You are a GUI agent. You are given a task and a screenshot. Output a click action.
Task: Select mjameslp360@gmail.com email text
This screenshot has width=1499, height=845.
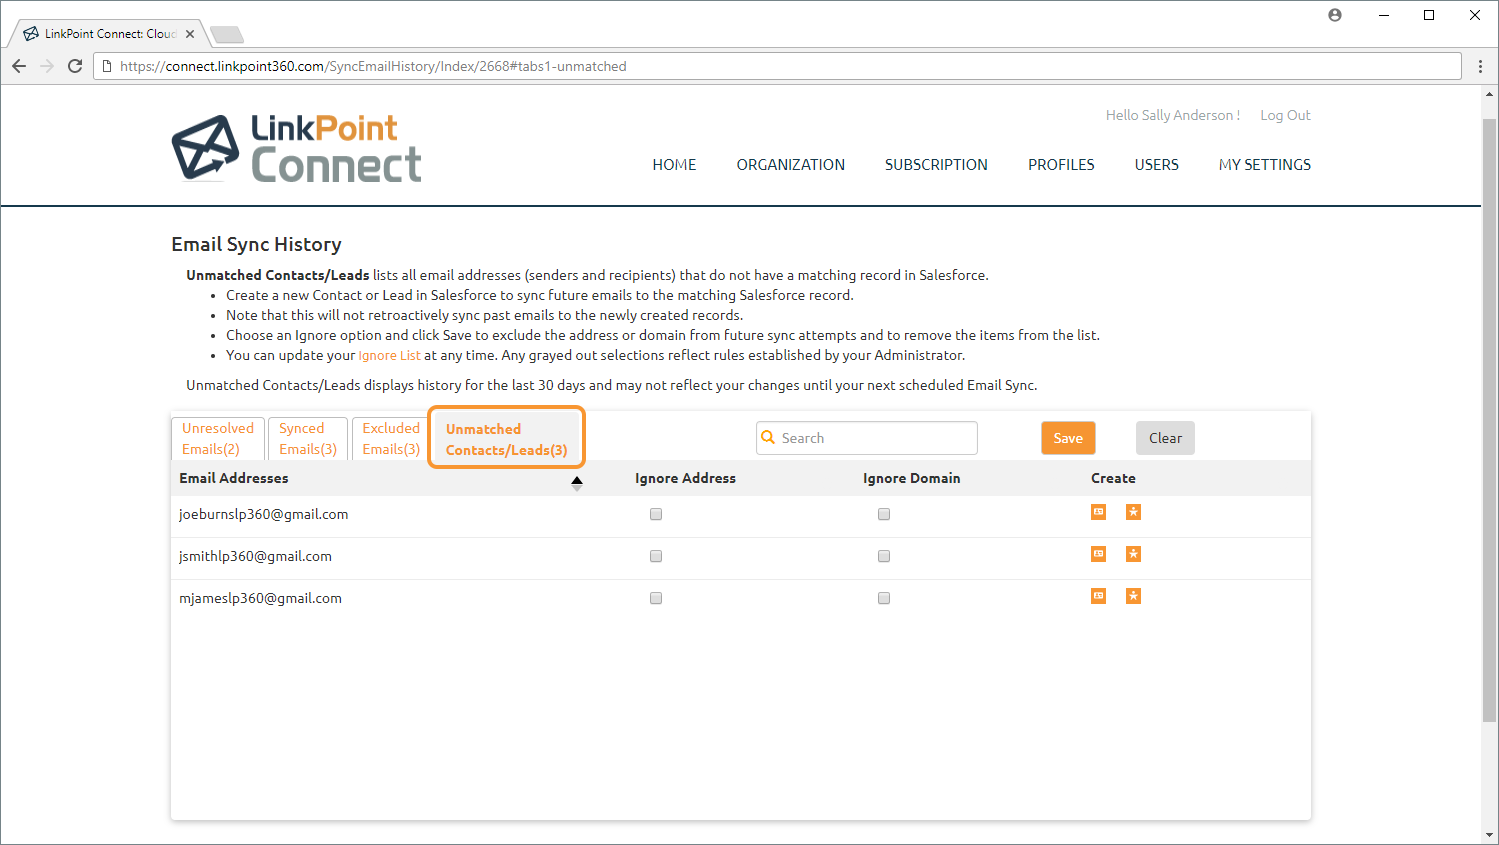coord(260,598)
